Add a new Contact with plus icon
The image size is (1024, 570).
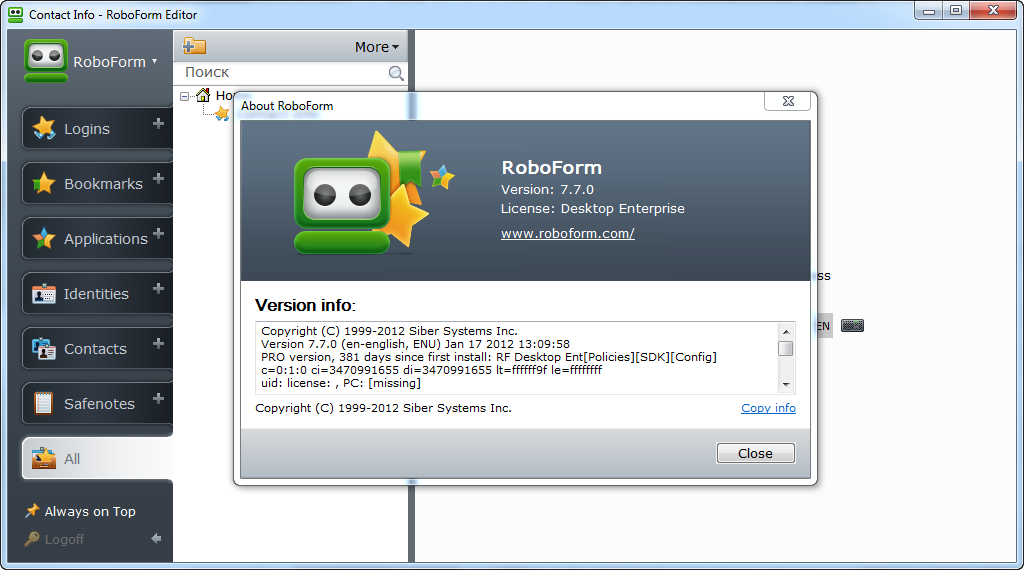[158, 343]
